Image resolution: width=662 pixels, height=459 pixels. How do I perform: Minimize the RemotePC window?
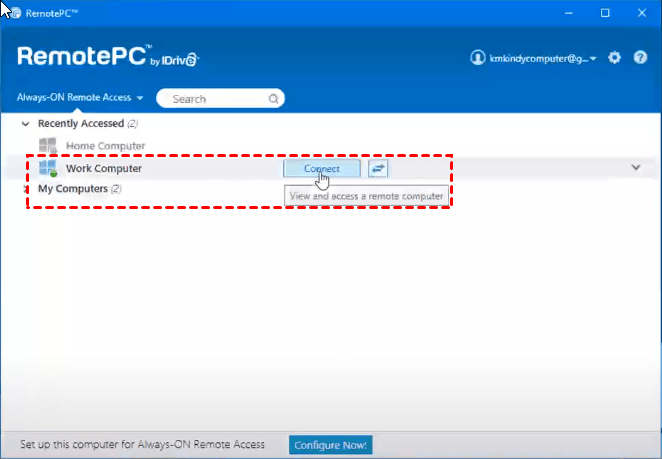(569, 13)
